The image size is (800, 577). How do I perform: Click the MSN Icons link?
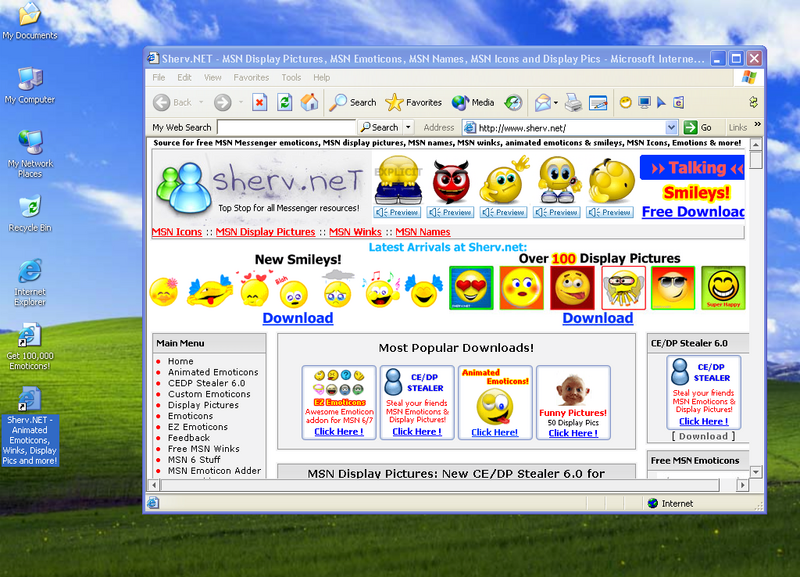(x=177, y=232)
